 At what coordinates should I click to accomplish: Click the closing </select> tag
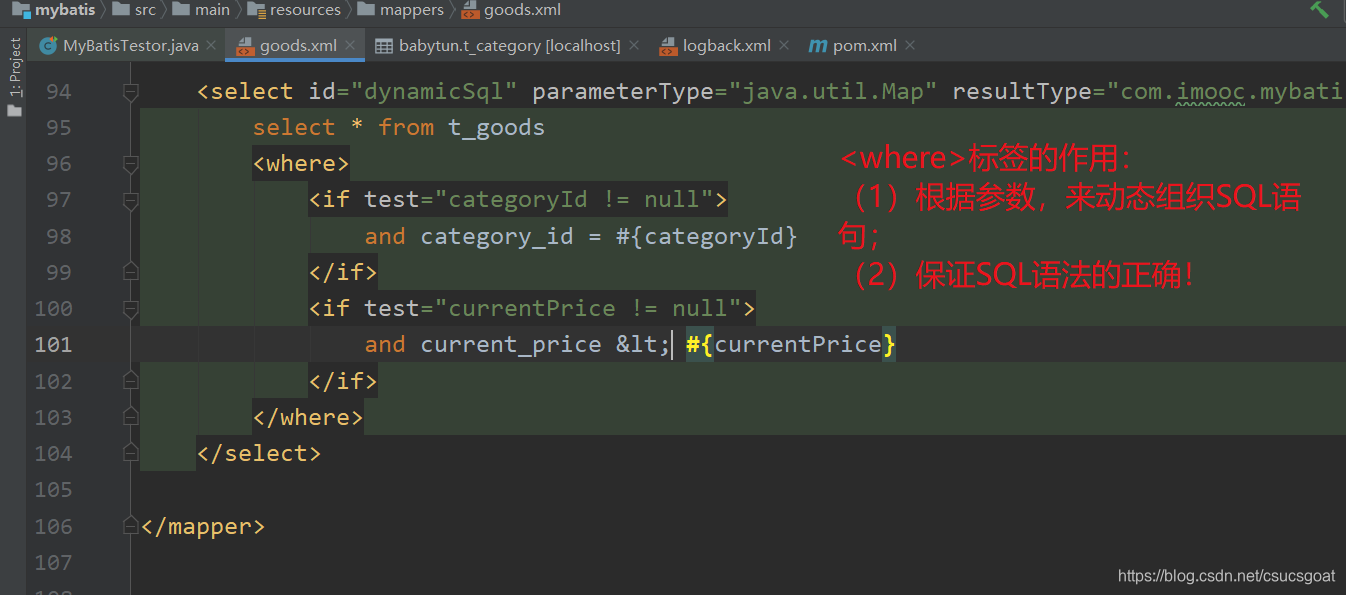click(259, 453)
